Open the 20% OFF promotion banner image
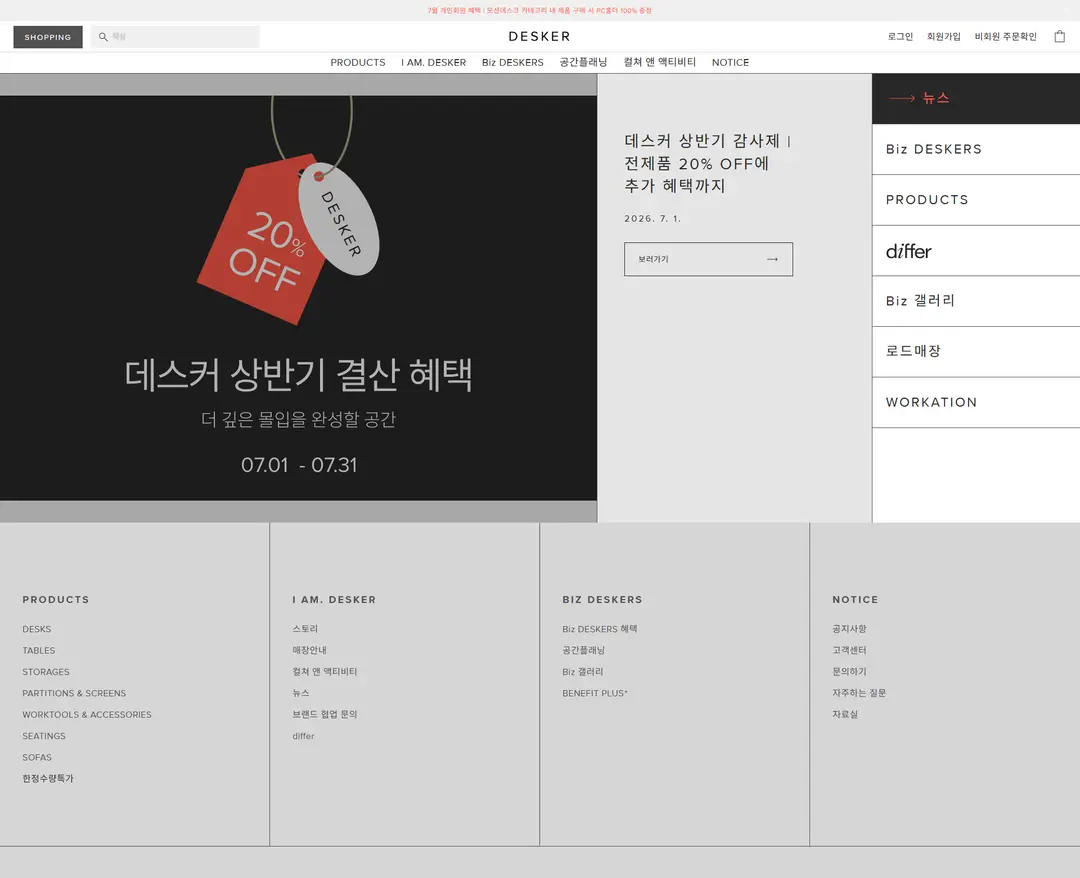 [298, 298]
